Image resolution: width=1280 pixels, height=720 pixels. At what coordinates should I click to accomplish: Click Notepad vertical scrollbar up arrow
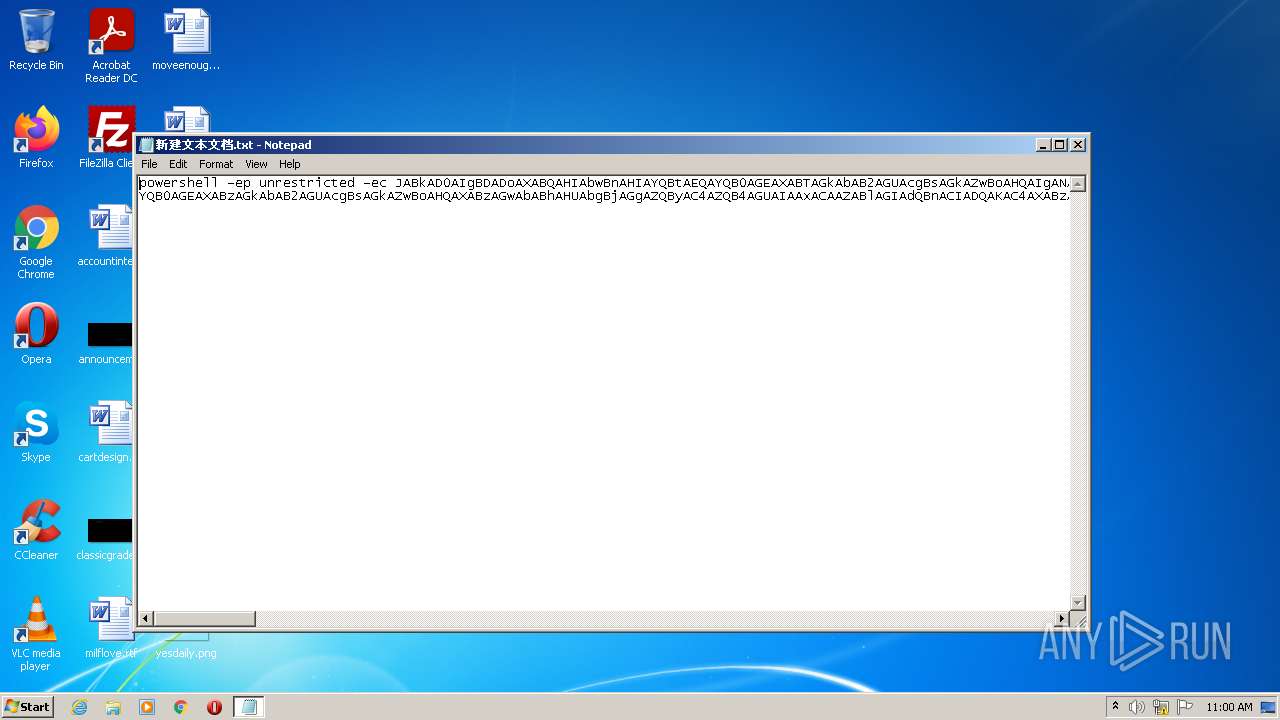coord(1078,184)
